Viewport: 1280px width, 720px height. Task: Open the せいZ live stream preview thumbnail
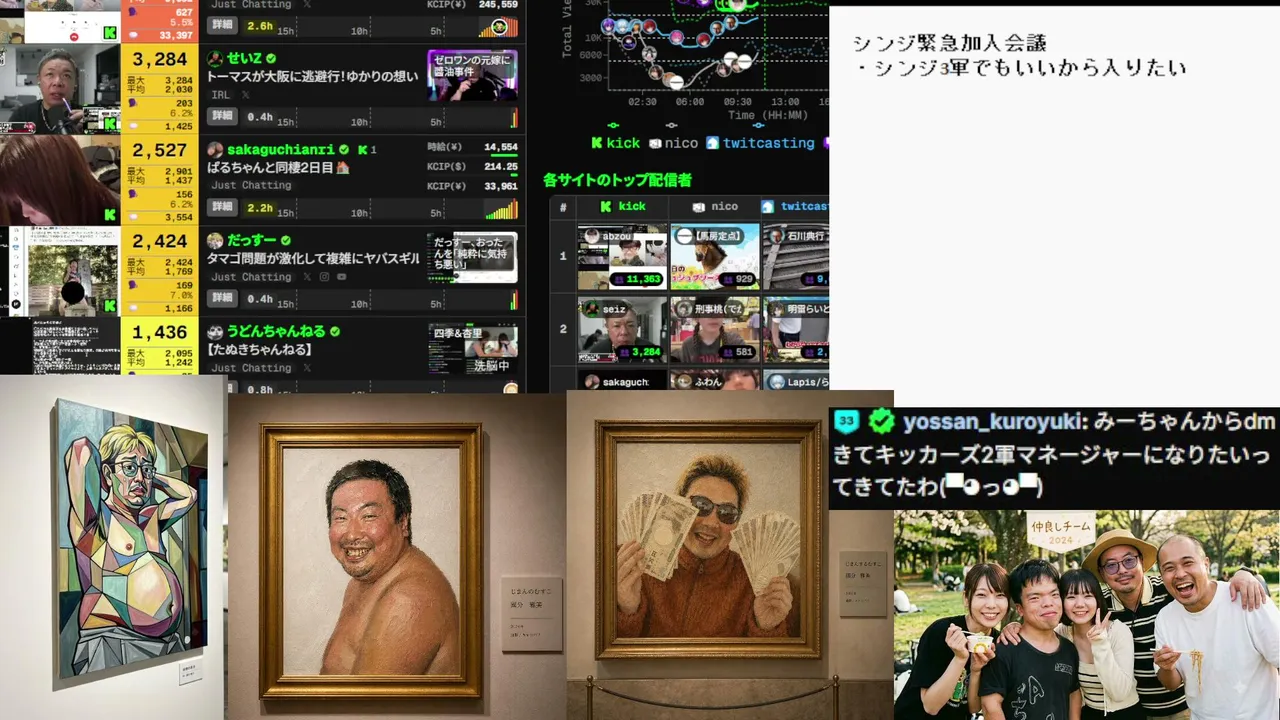pos(60,89)
